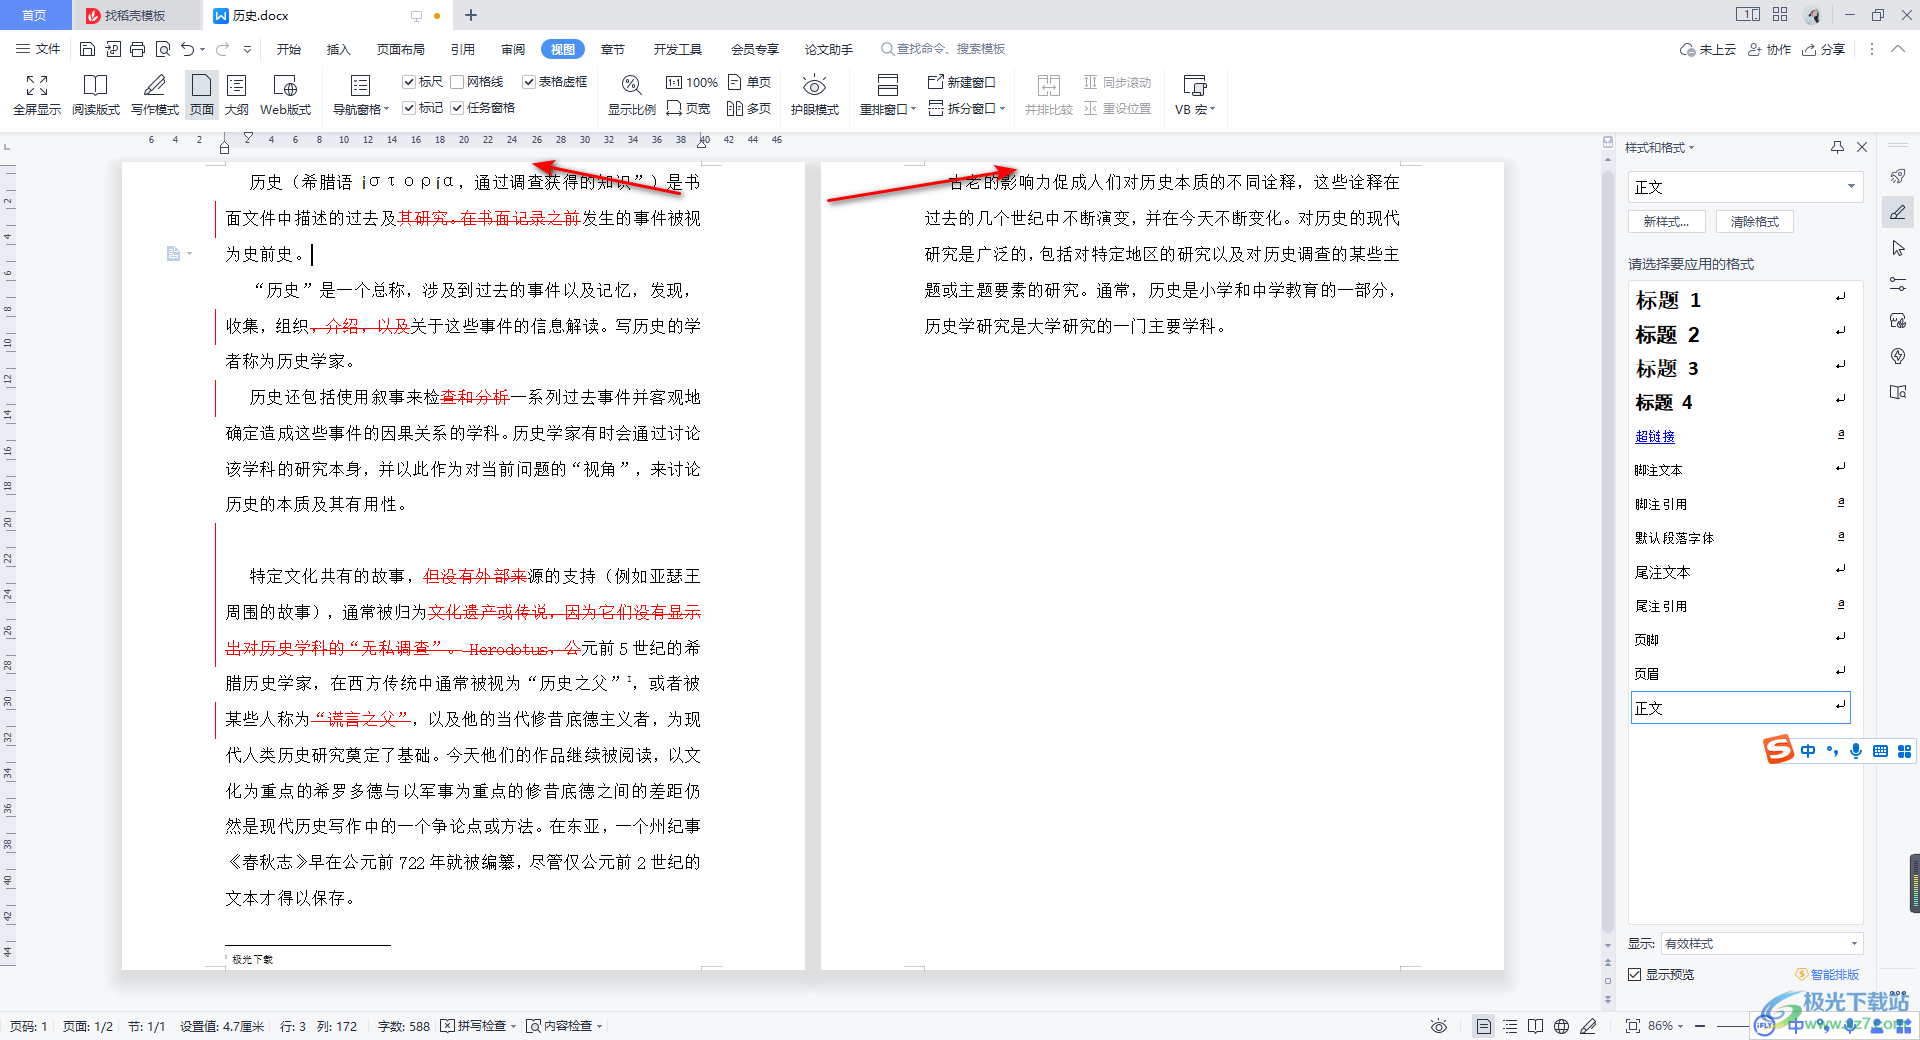Switch to reading layout (阅读版式)
The height and width of the screenshot is (1040, 1920).
[x=96, y=95]
